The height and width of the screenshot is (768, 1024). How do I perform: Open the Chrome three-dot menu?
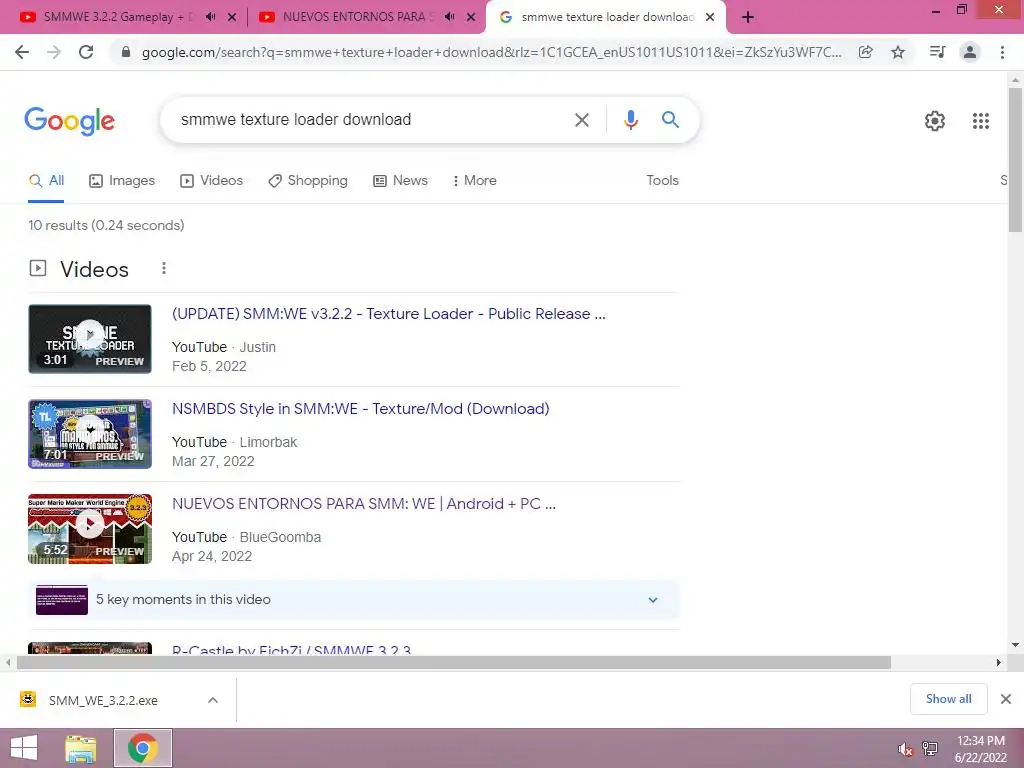[x=1002, y=52]
